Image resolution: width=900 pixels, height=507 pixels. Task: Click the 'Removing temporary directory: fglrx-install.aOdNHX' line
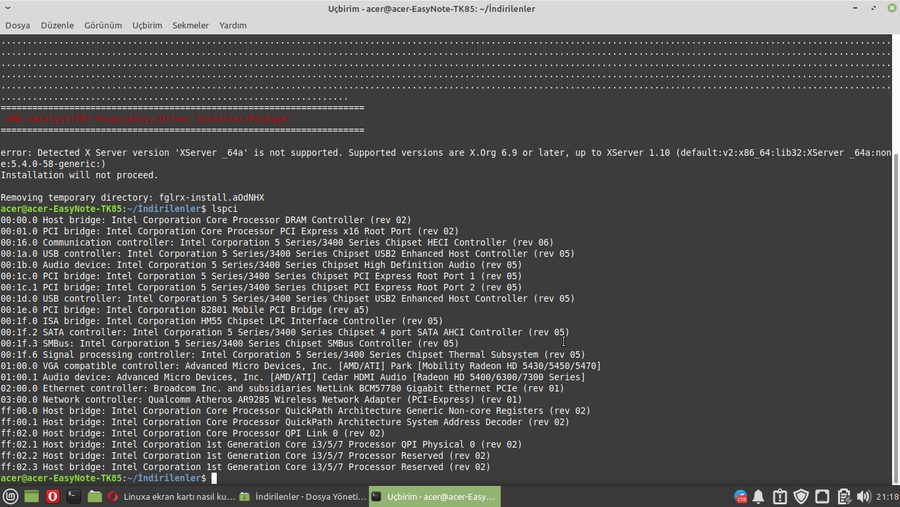(x=132, y=198)
